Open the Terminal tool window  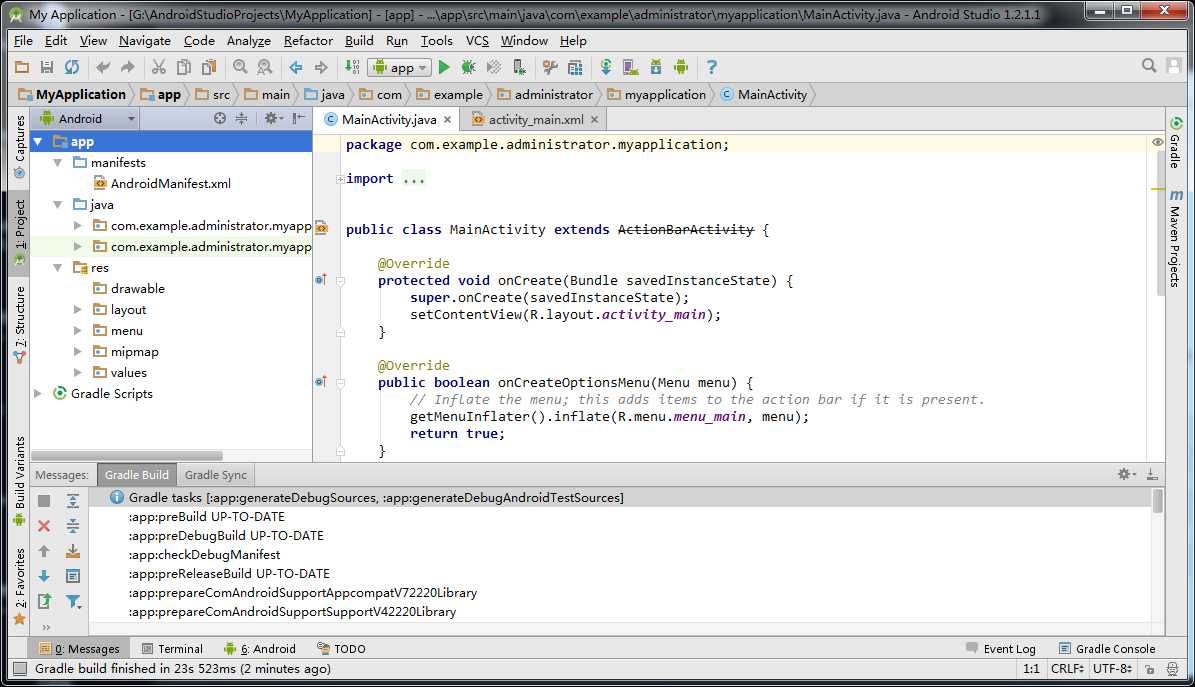tap(172, 649)
